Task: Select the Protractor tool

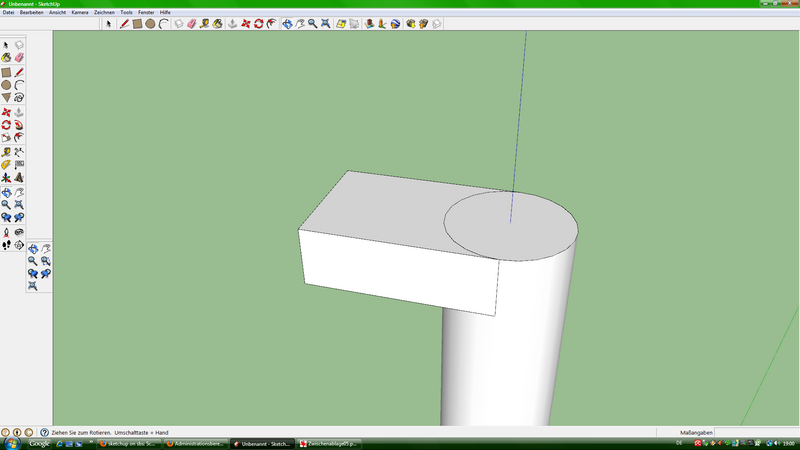Action: 7,164
